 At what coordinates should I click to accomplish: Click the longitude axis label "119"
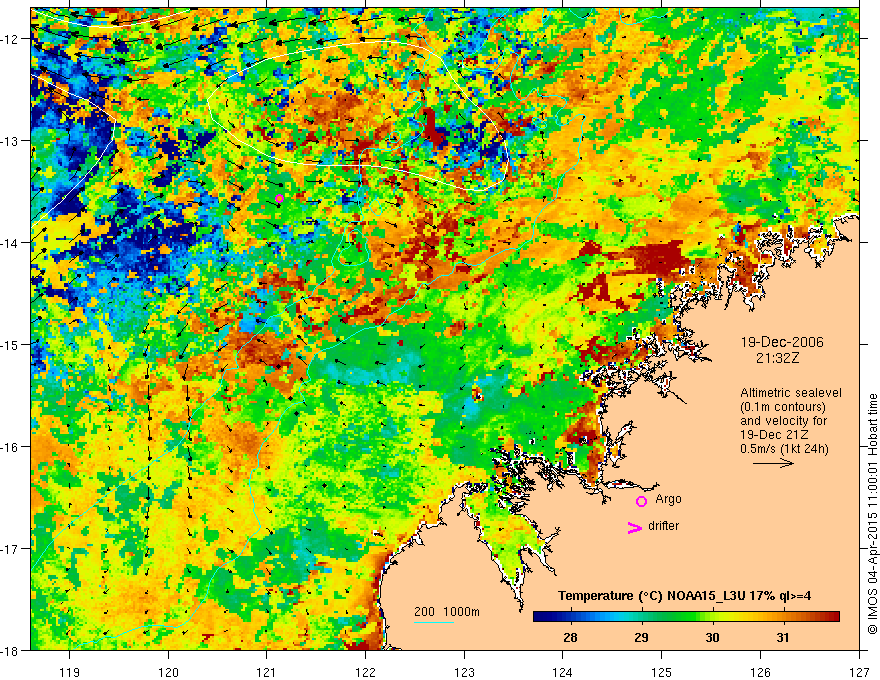(70, 672)
